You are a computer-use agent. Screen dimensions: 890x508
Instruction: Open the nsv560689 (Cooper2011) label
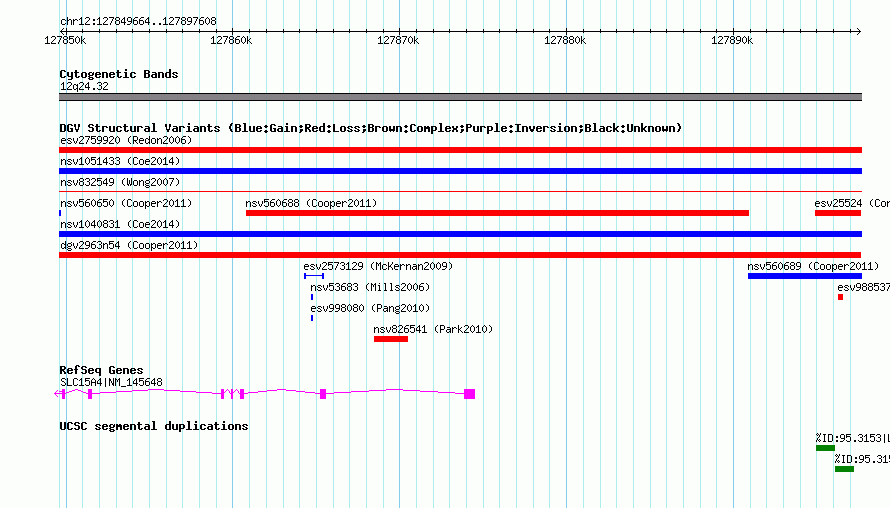tap(813, 266)
